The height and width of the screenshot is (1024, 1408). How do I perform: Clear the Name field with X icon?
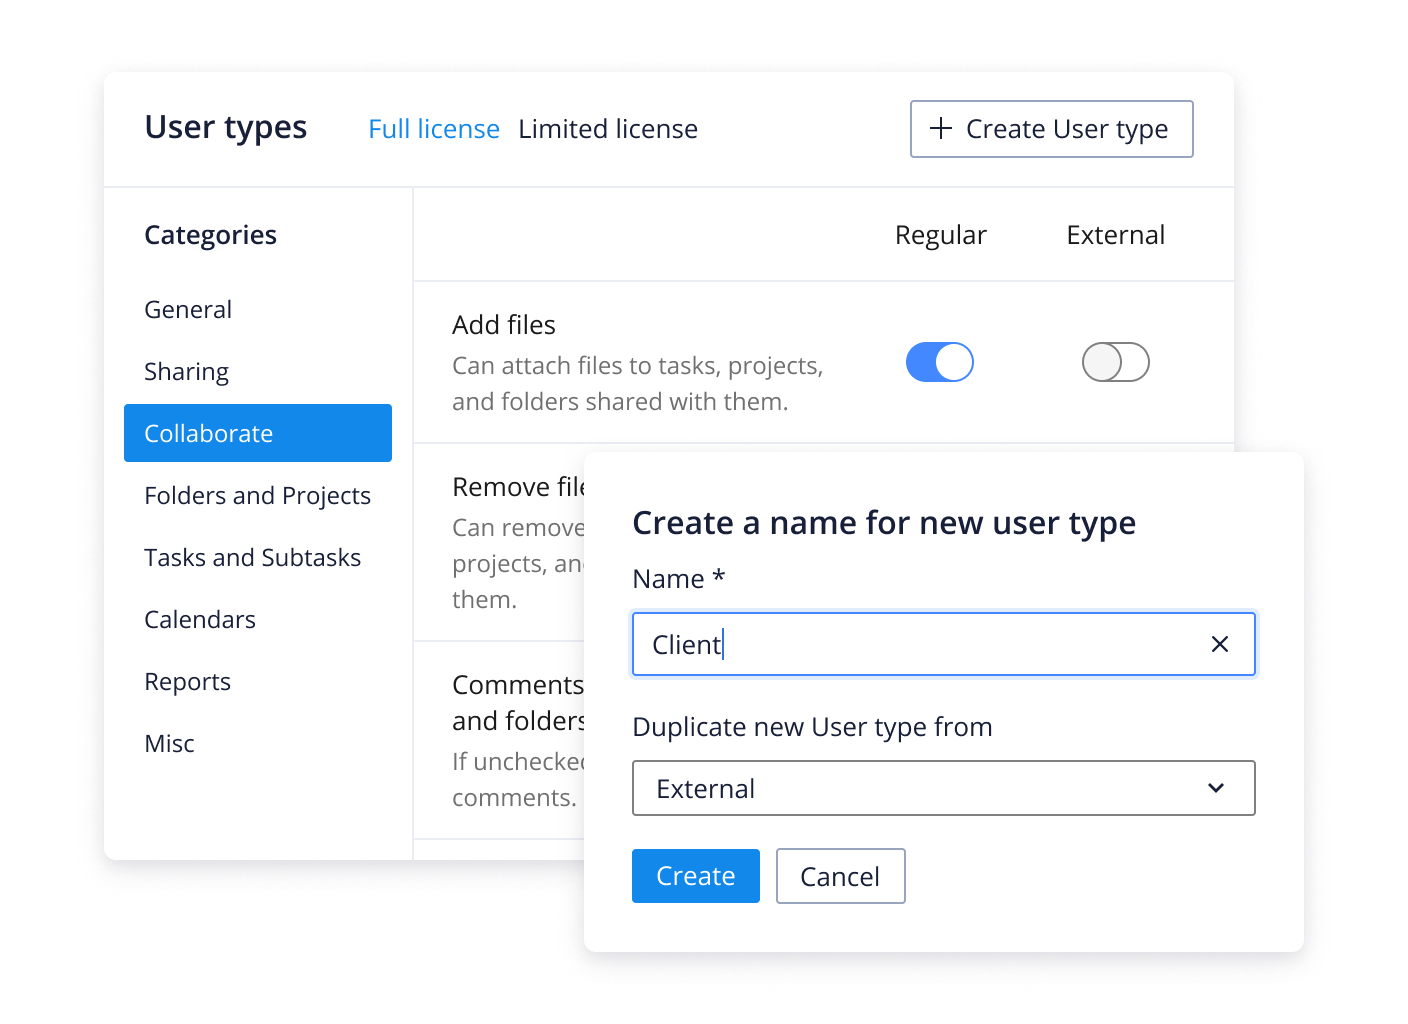point(1219,644)
